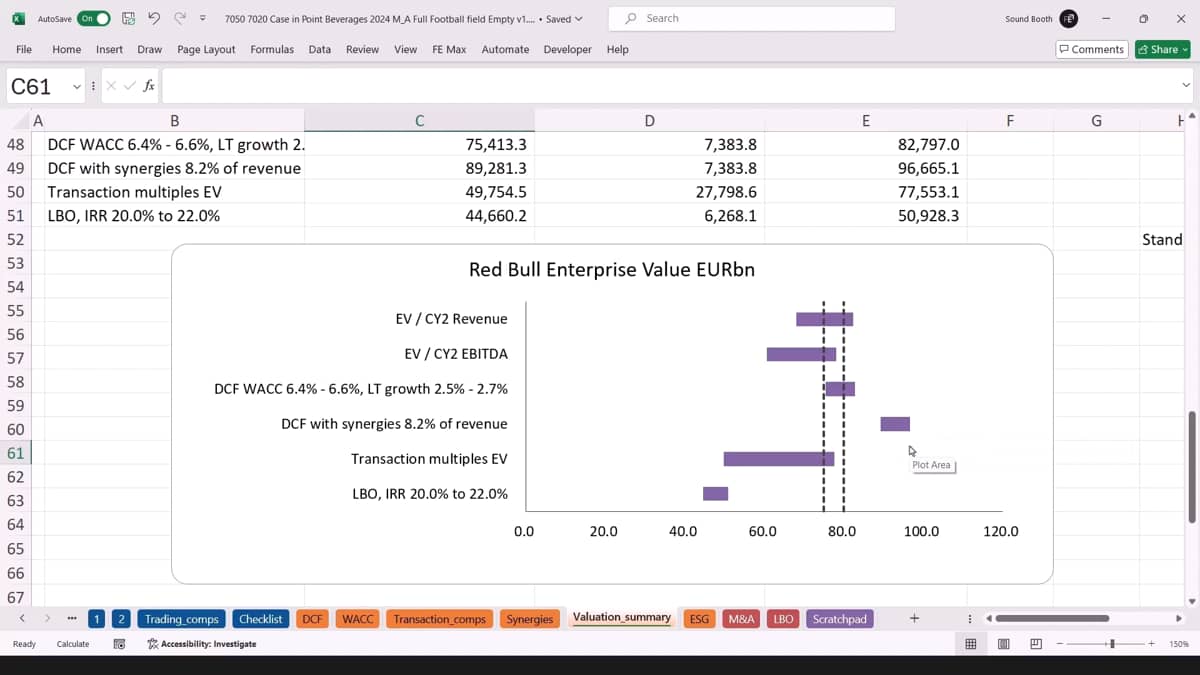Open the Page Layout tab
Image resolution: width=1200 pixels, height=675 pixels.
click(206, 49)
